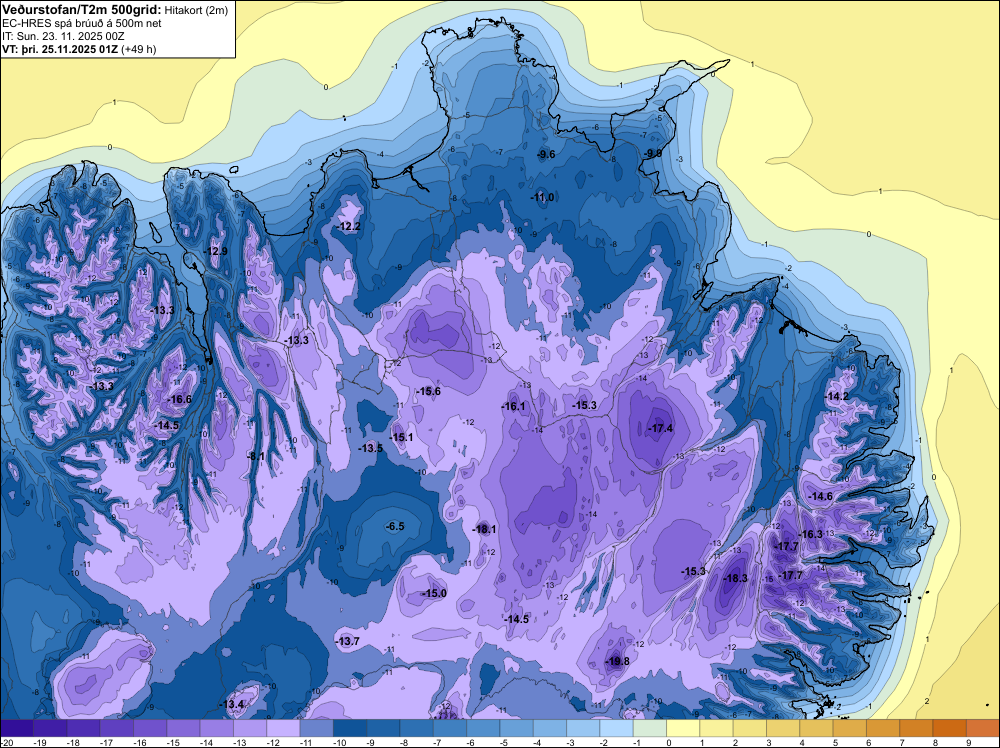
Task: Pick the legend swatch labeled 6
Action: click(x=883, y=728)
